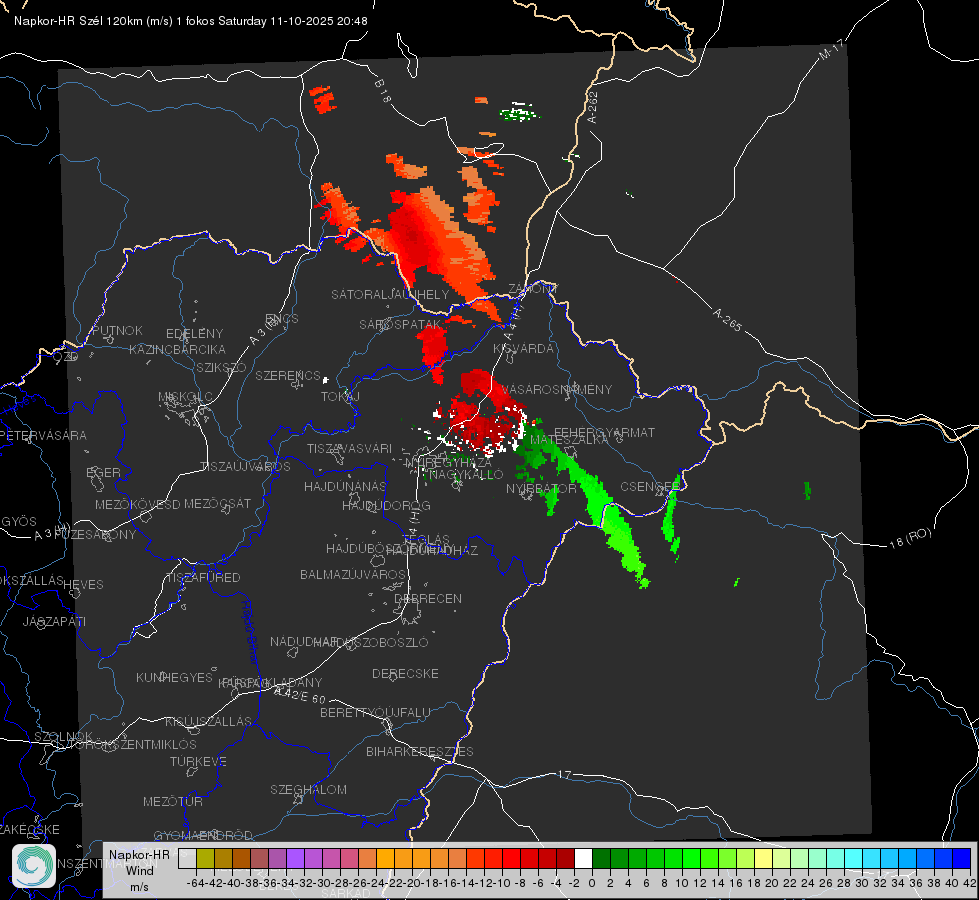The image size is (979, 900).
Task: Select the pale yellow swatch in the wind legend
Action: pyautogui.click(x=763, y=858)
